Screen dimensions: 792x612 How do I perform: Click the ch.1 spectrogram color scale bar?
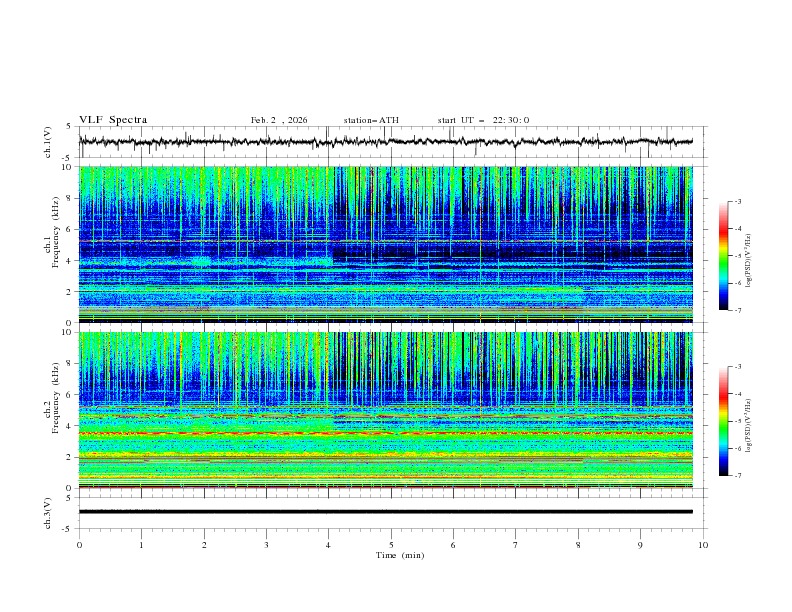724,256
